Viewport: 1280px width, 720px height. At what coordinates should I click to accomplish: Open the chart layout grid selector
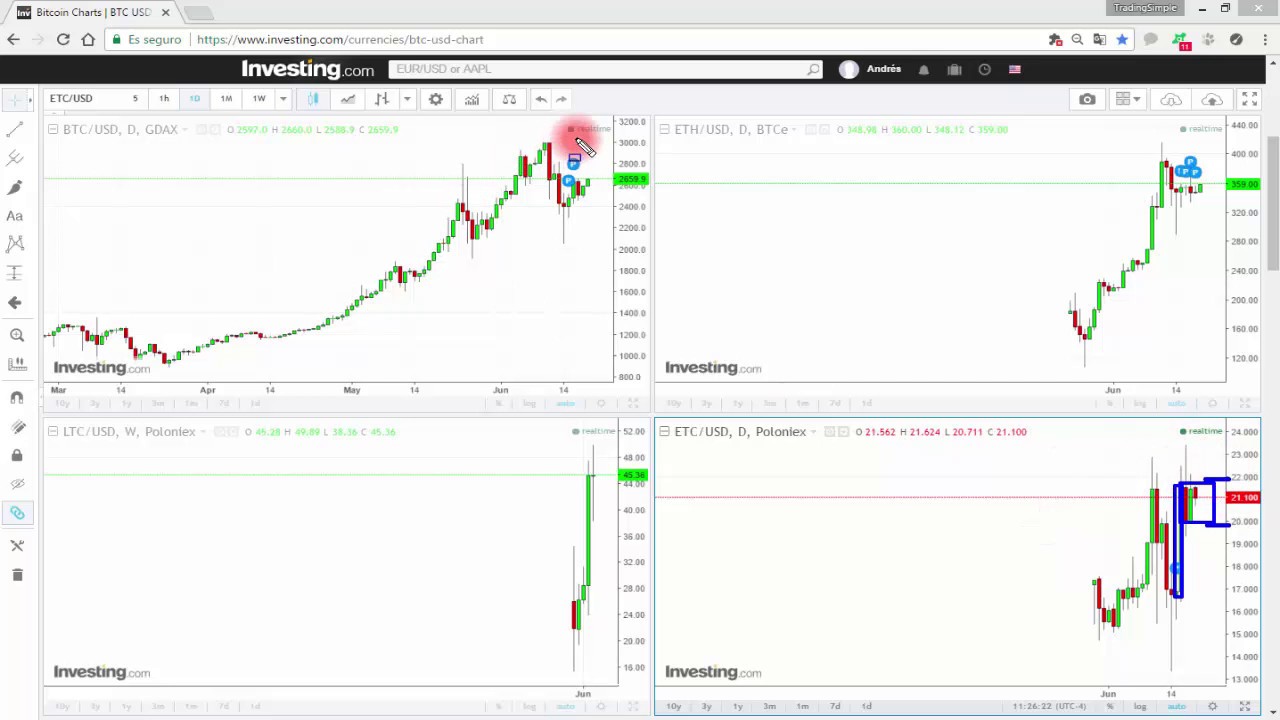coord(1128,99)
